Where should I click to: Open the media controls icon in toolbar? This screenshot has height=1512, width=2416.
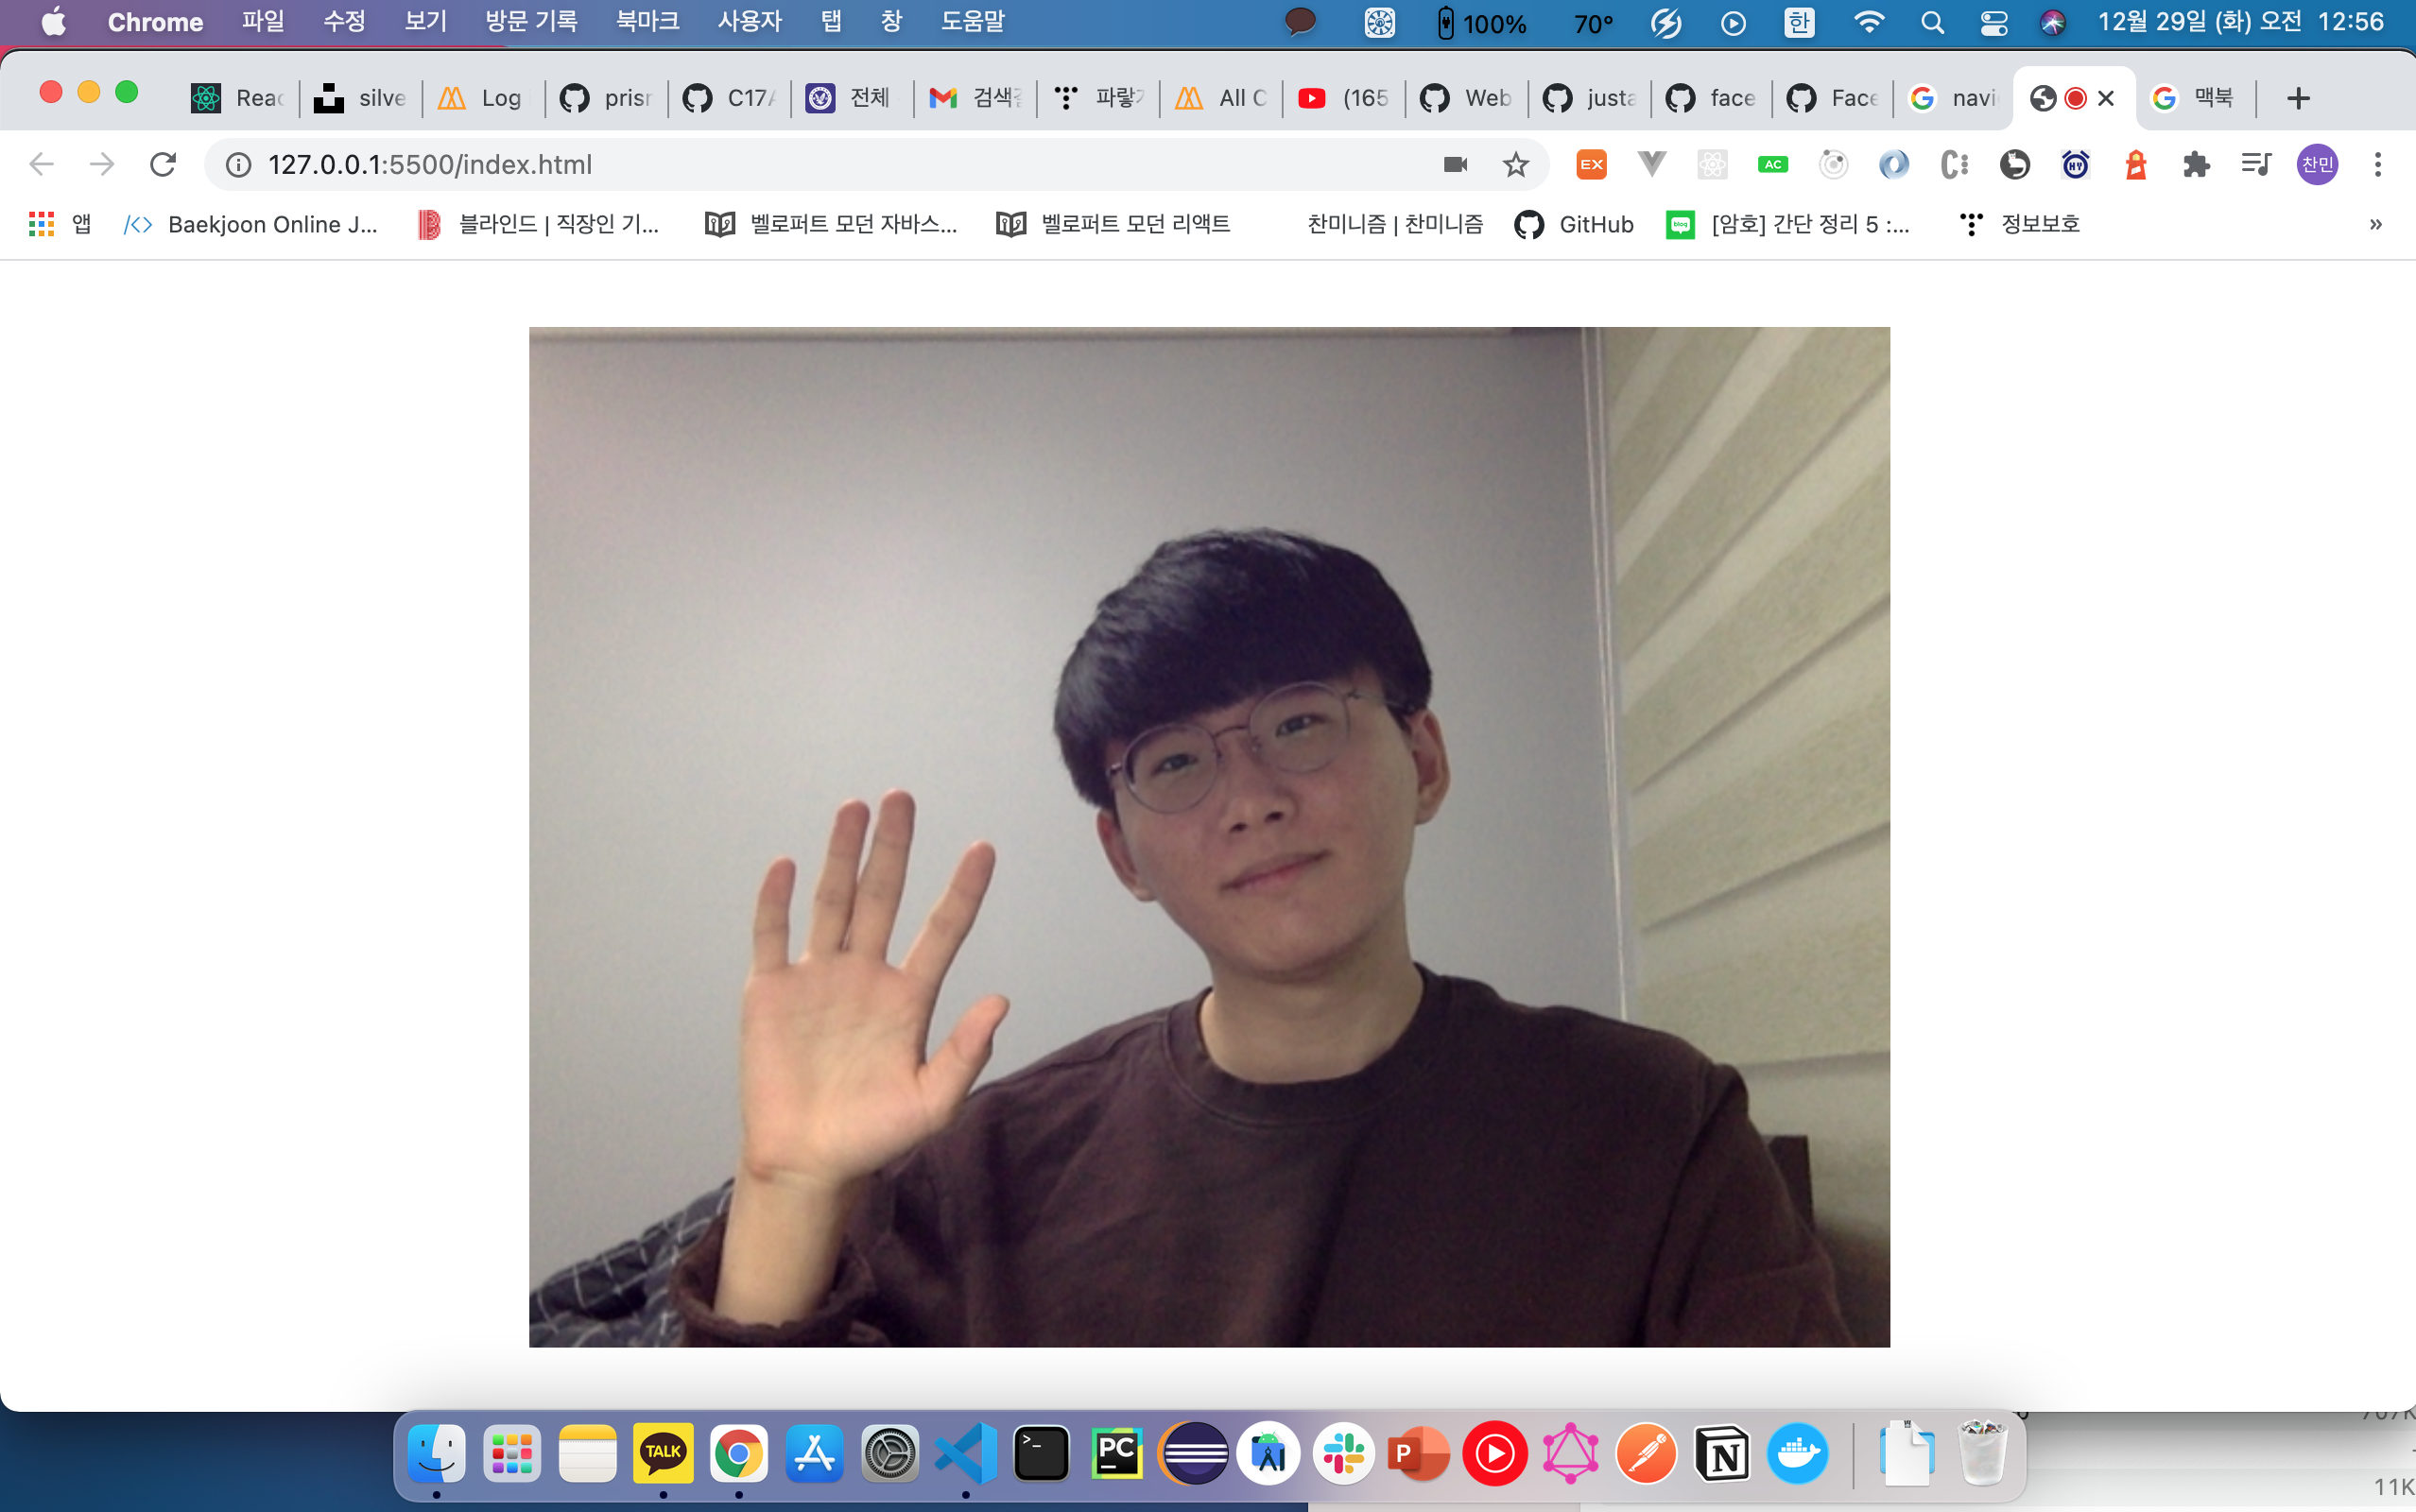point(2256,164)
